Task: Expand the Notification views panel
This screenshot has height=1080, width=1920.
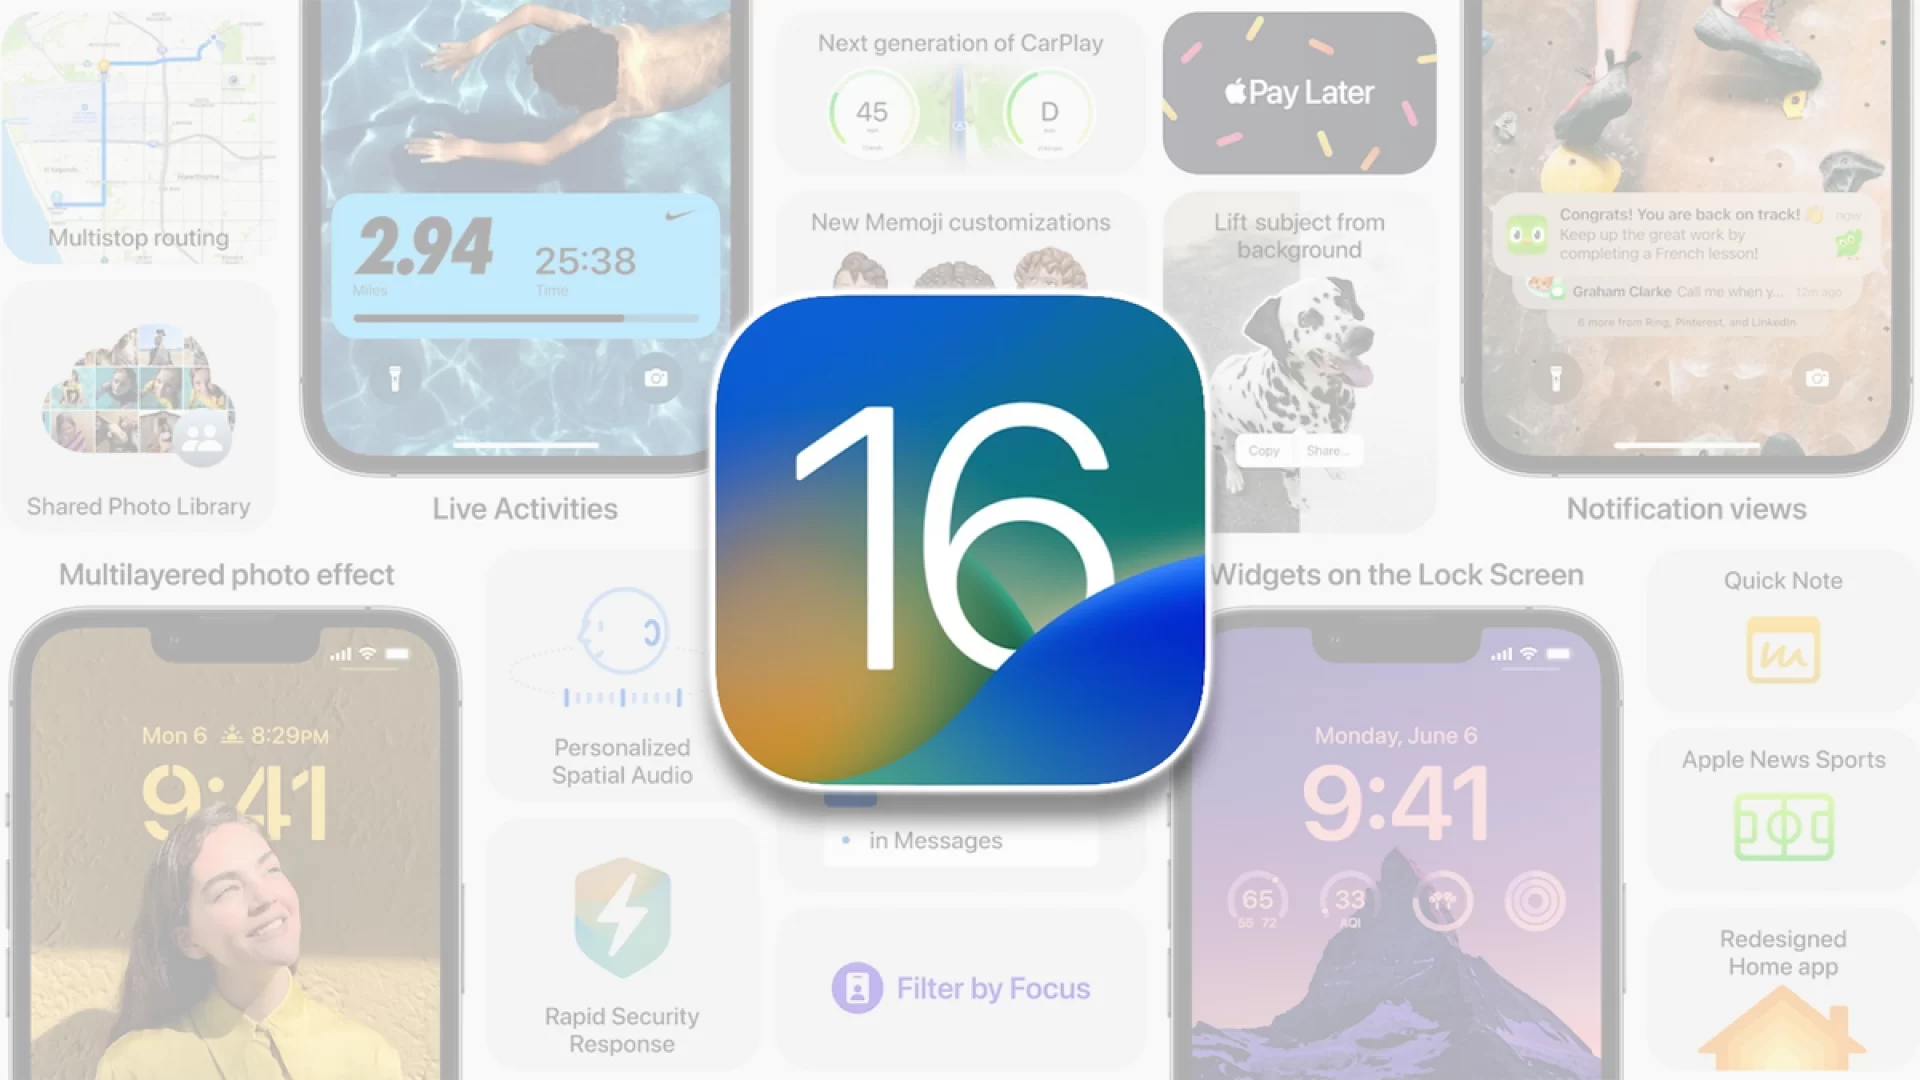Action: coord(1687,508)
